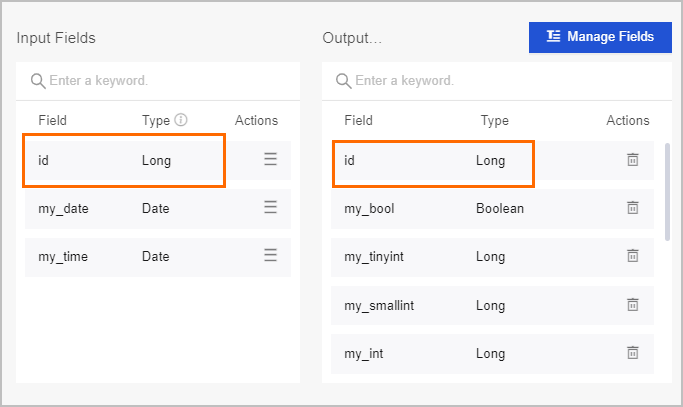Click the search icon in Output panel
The image size is (683, 407).
[x=344, y=80]
